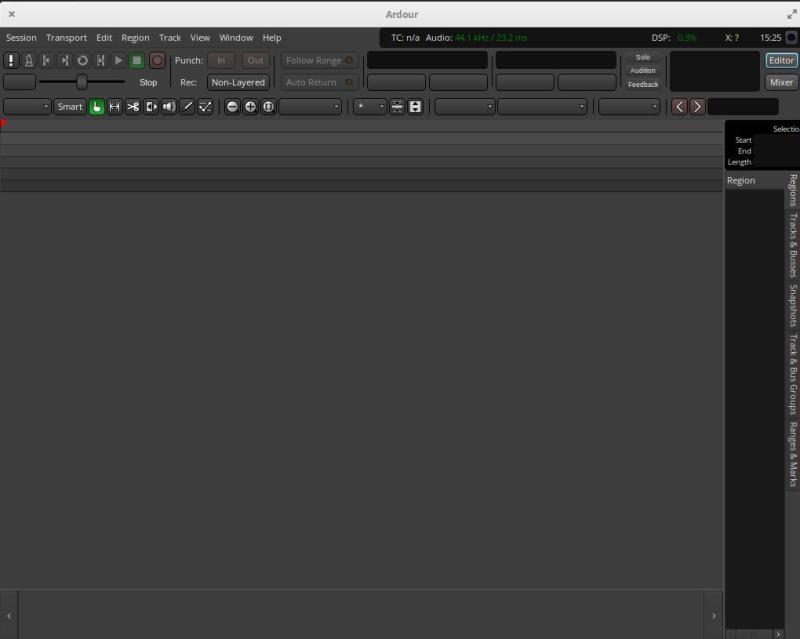Select the scissors edit tool
This screenshot has height=639, width=800.
[x=134, y=106]
